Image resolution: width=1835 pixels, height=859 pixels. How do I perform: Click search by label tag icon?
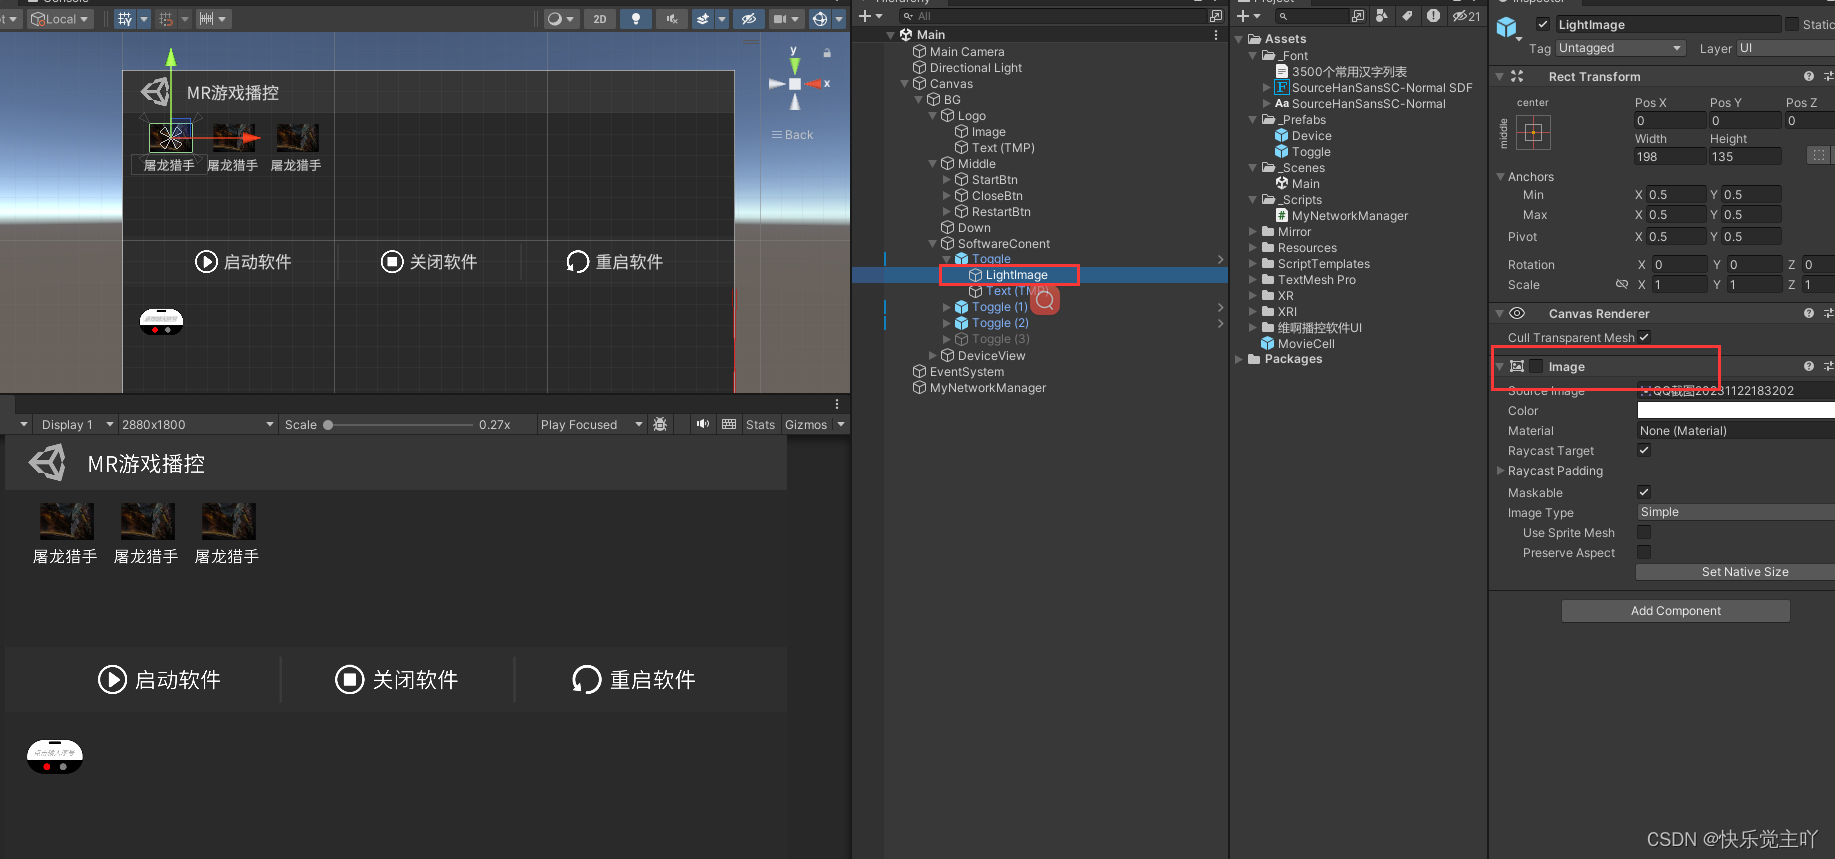[x=1407, y=16]
